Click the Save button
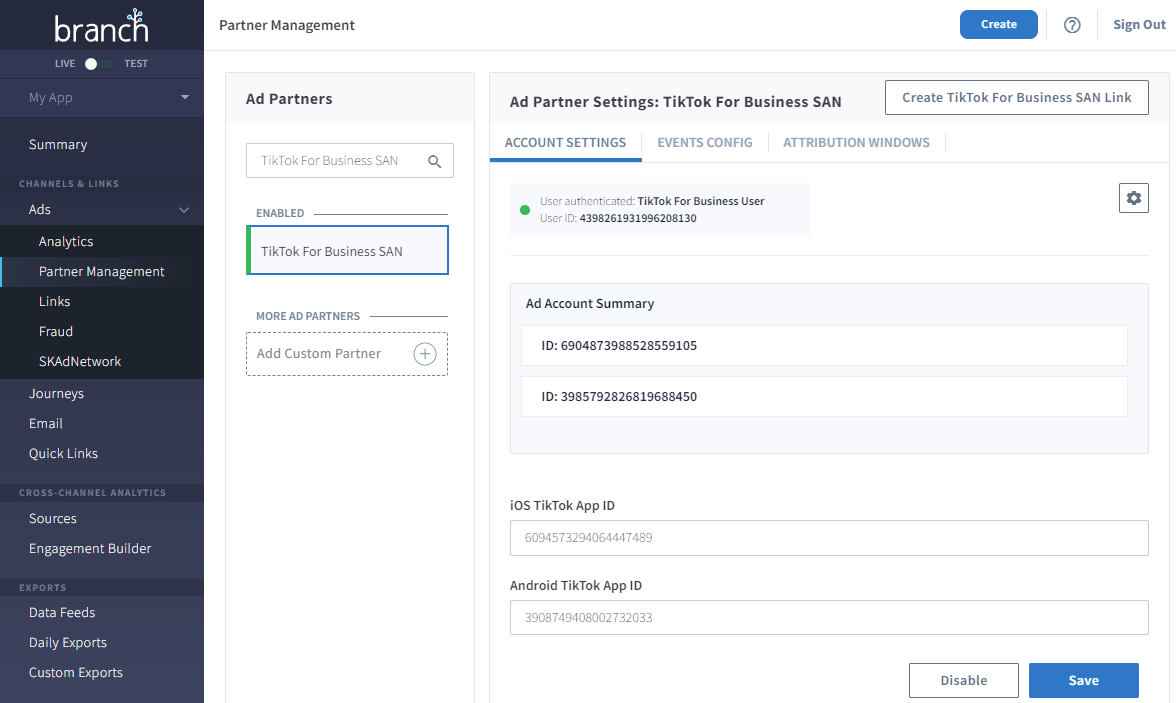Viewport: 1176px width, 703px height. [1084, 680]
